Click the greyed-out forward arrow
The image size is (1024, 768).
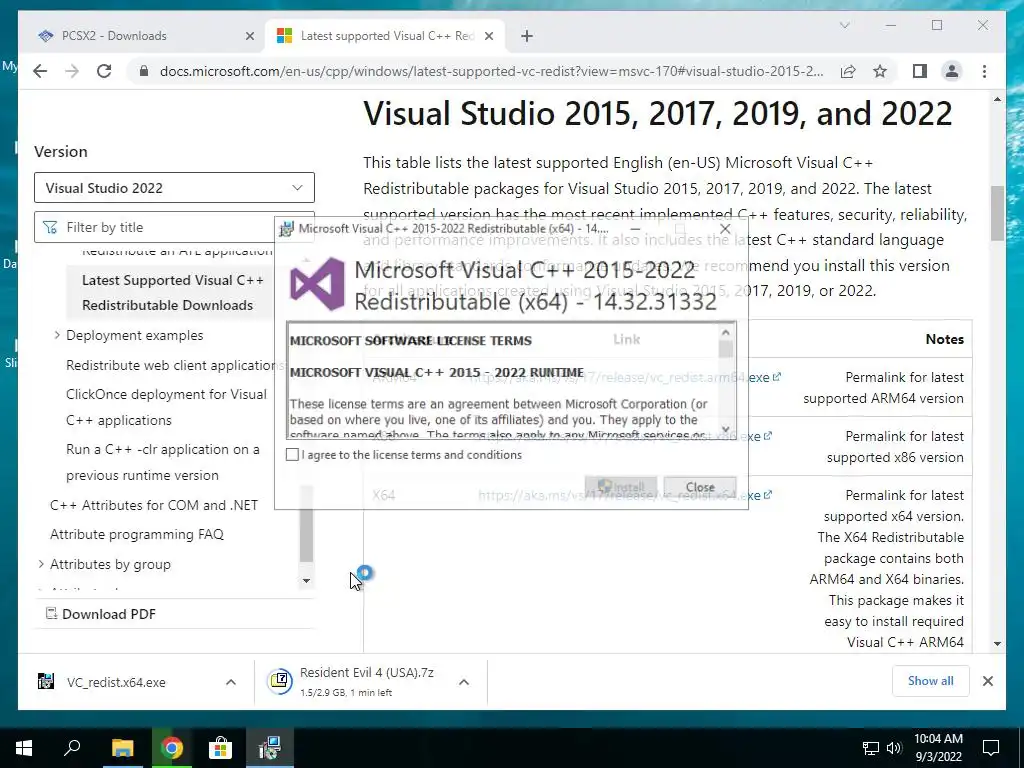tap(72, 71)
